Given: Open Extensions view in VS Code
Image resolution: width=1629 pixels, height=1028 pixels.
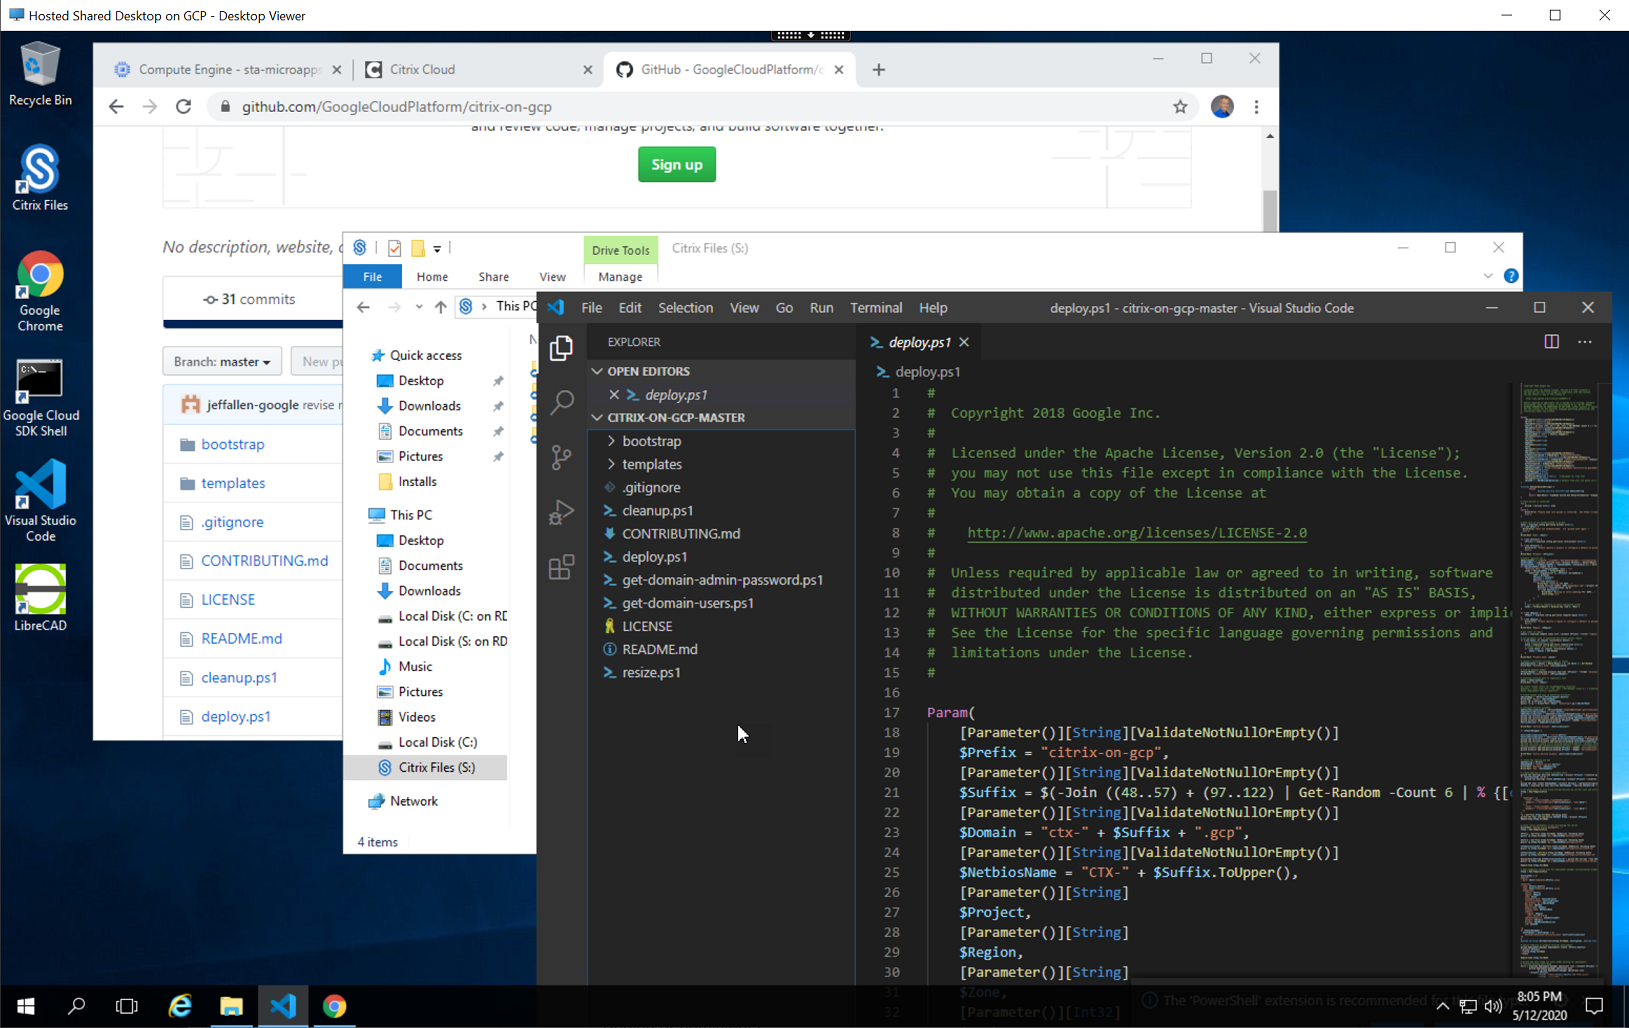Looking at the screenshot, I should 561,567.
